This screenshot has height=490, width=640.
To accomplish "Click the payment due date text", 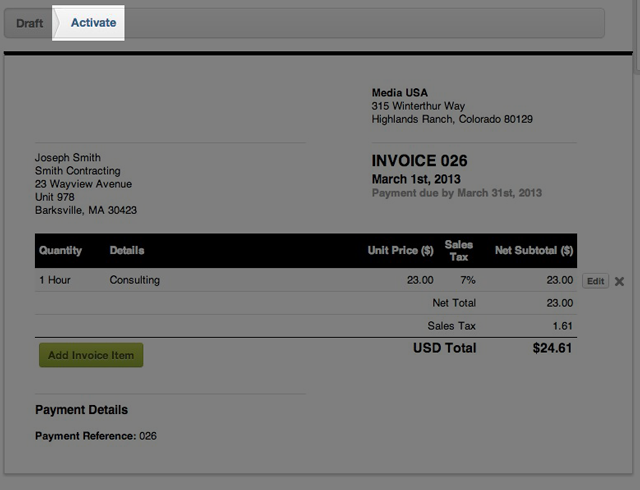I will [457, 192].
